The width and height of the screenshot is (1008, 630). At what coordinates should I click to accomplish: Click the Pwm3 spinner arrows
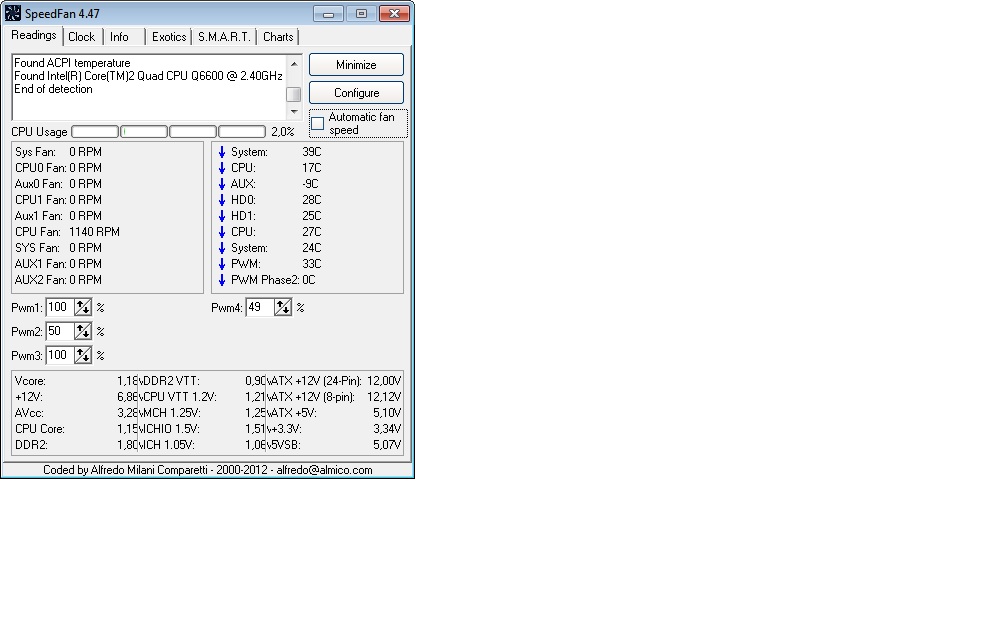pyautogui.click(x=83, y=355)
